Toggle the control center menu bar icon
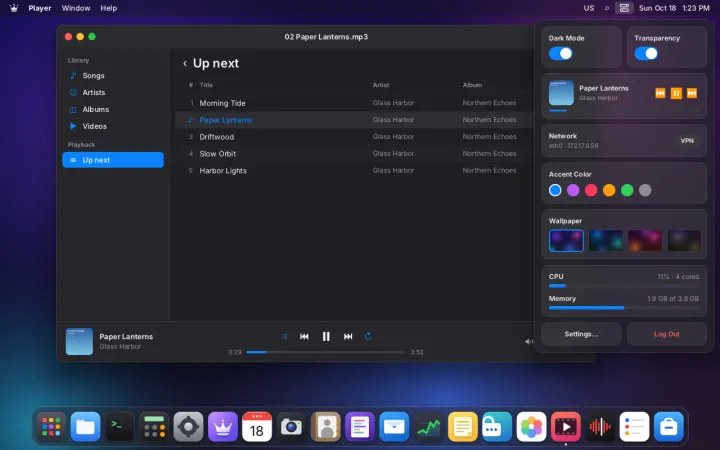This screenshot has height=450, width=720. pyautogui.click(x=624, y=8)
